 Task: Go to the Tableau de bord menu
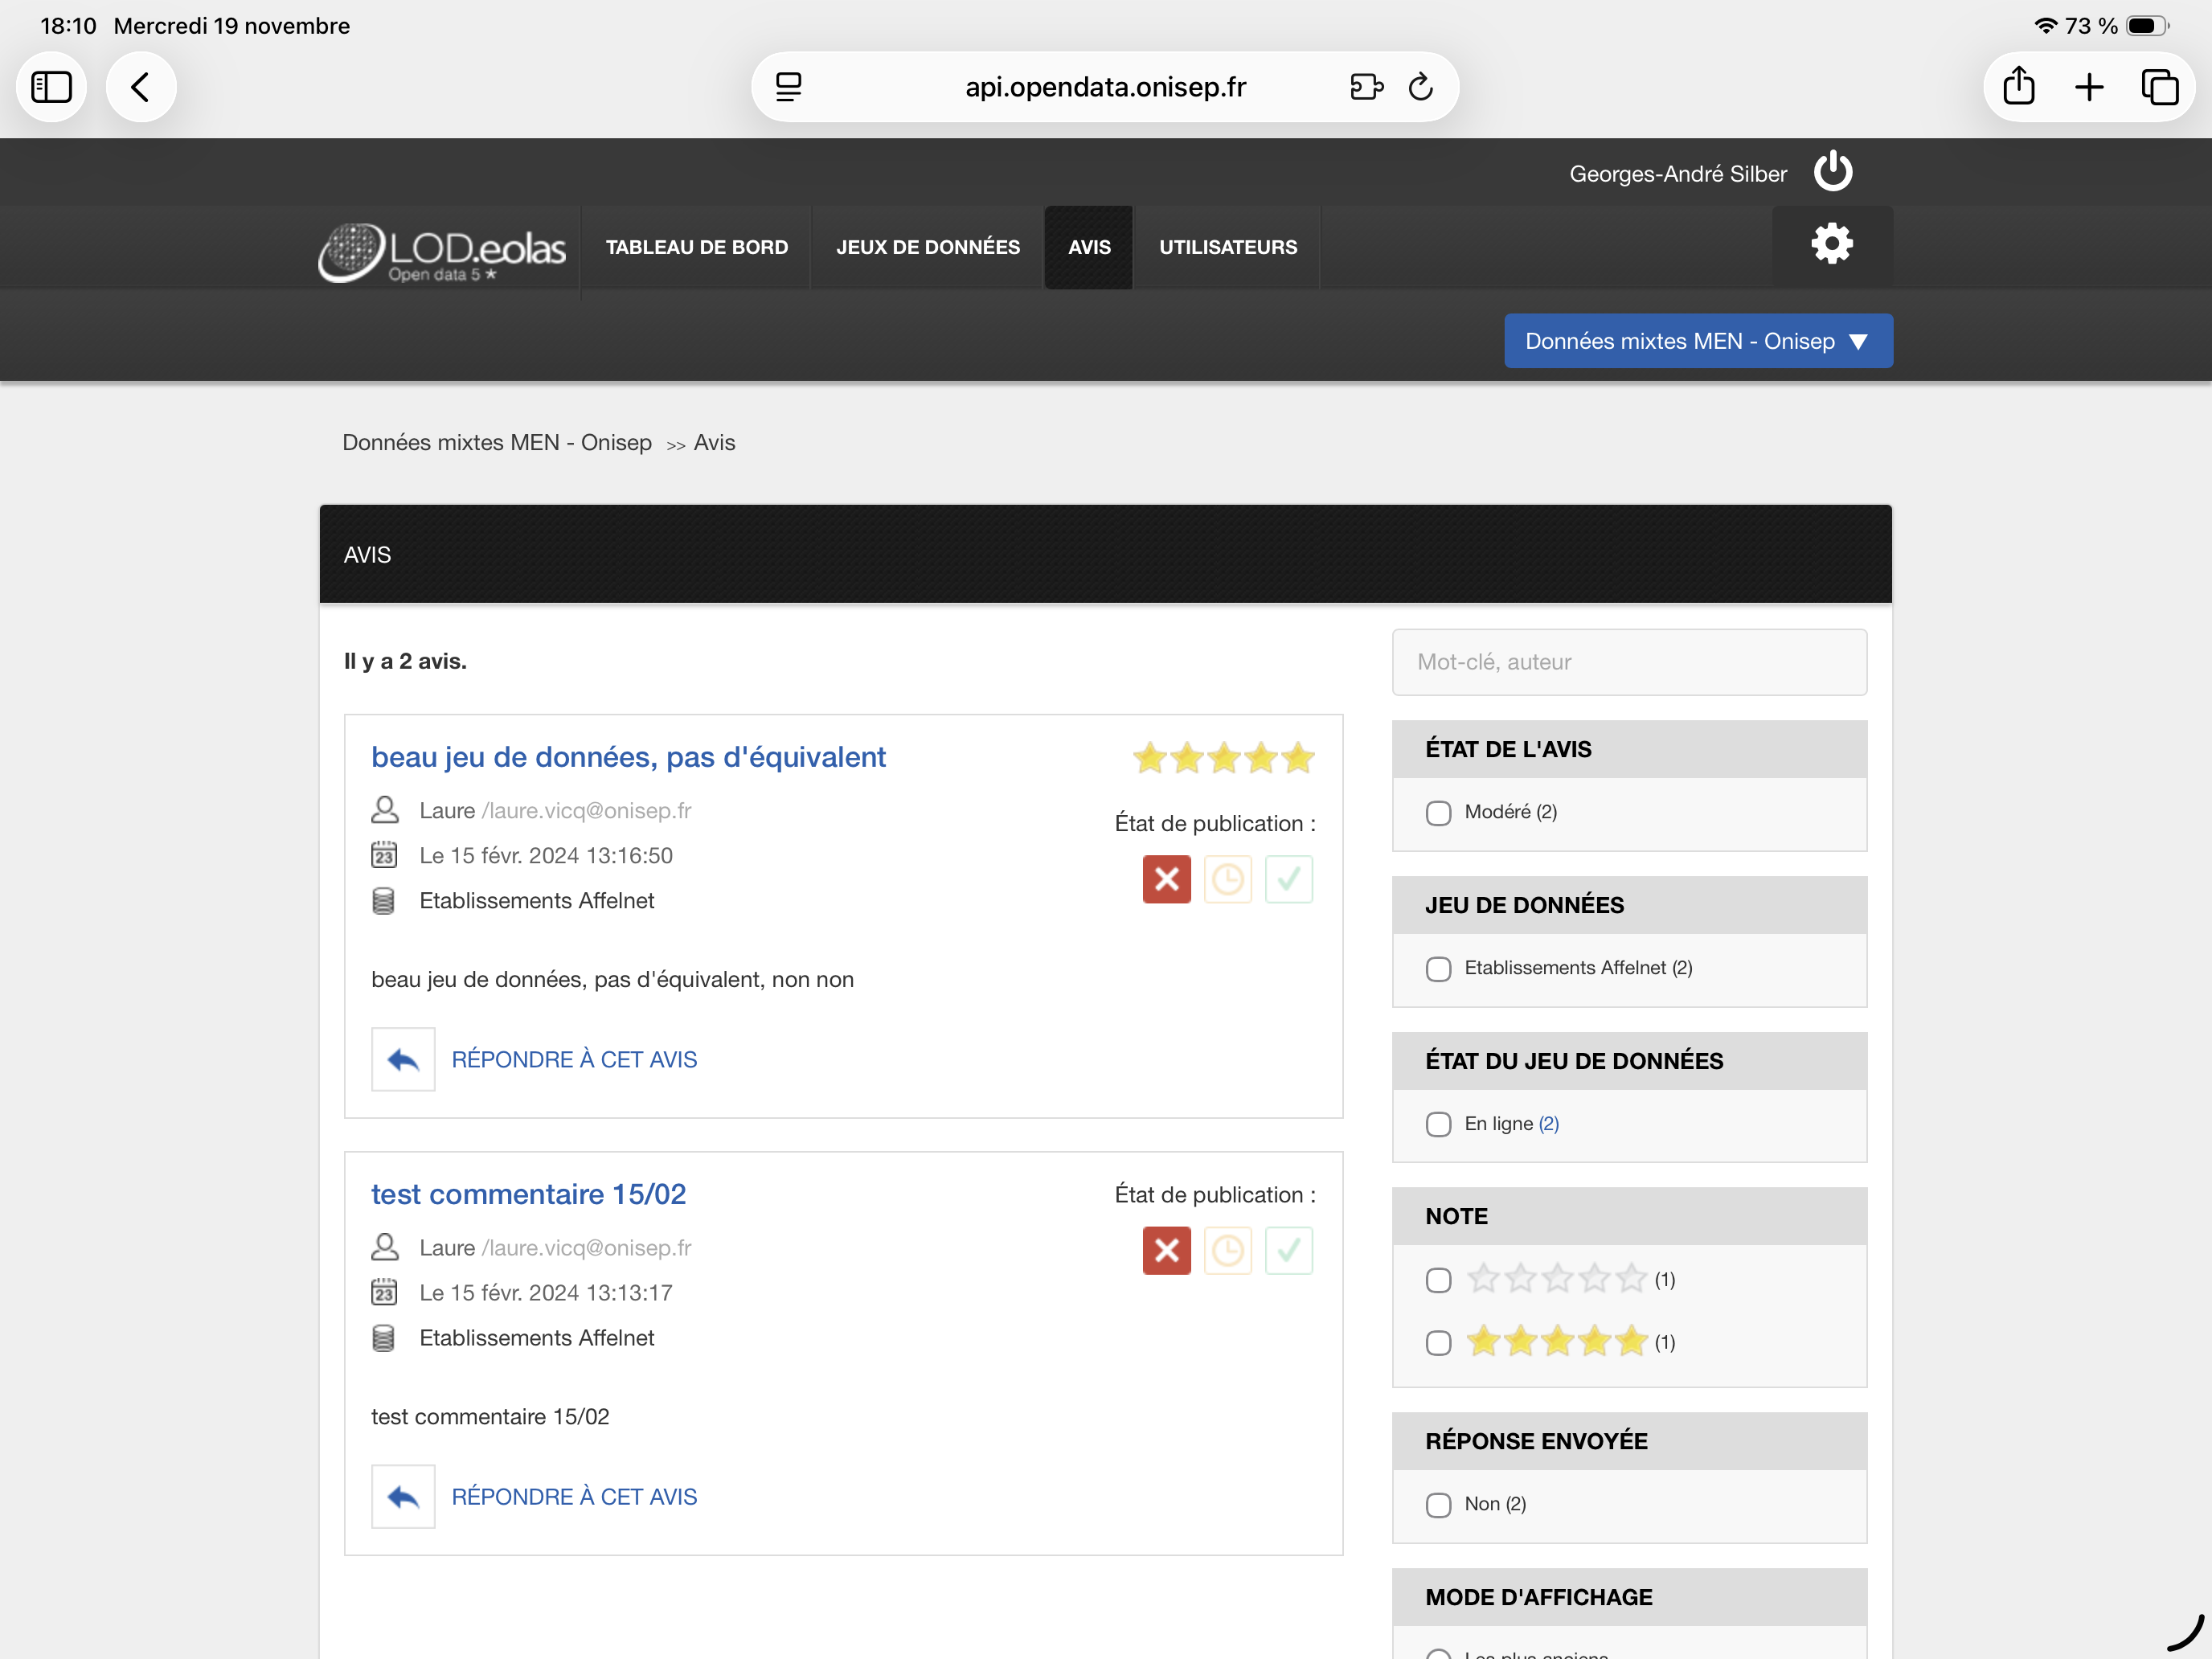pyautogui.click(x=696, y=247)
